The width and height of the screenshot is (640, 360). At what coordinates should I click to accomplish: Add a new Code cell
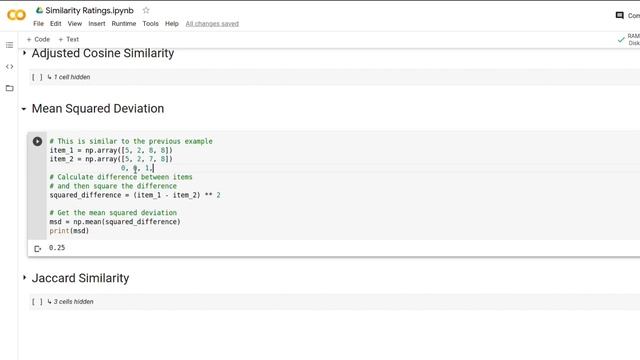tap(38, 39)
